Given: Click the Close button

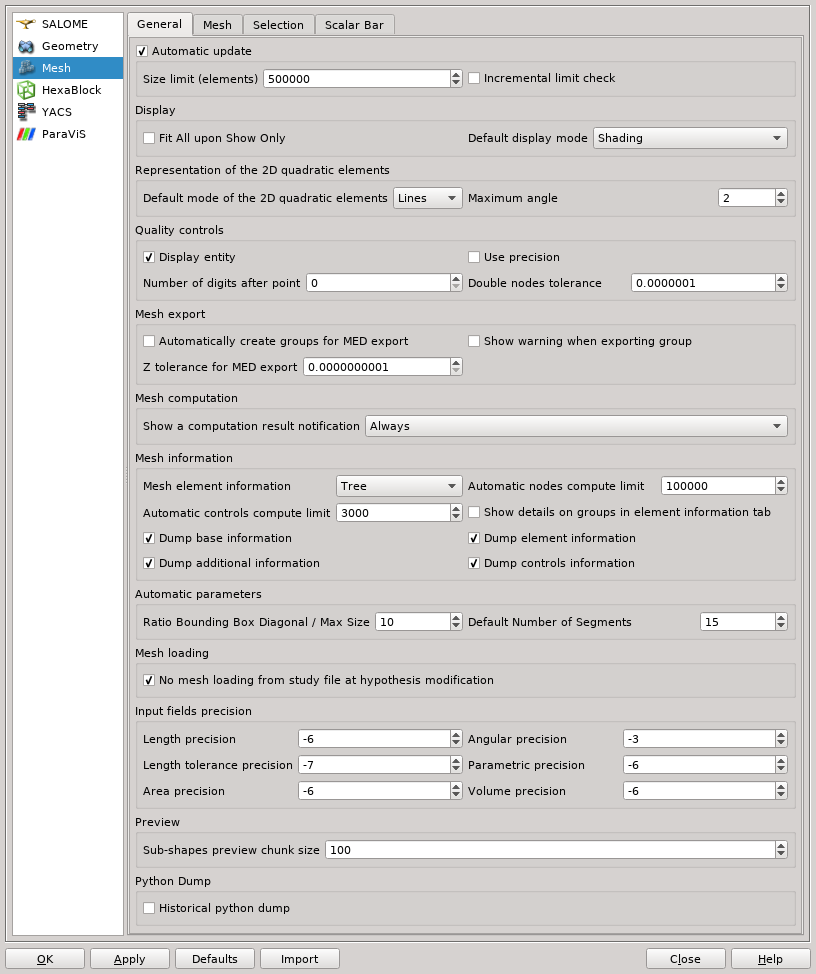Looking at the screenshot, I should [x=685, y=959].
